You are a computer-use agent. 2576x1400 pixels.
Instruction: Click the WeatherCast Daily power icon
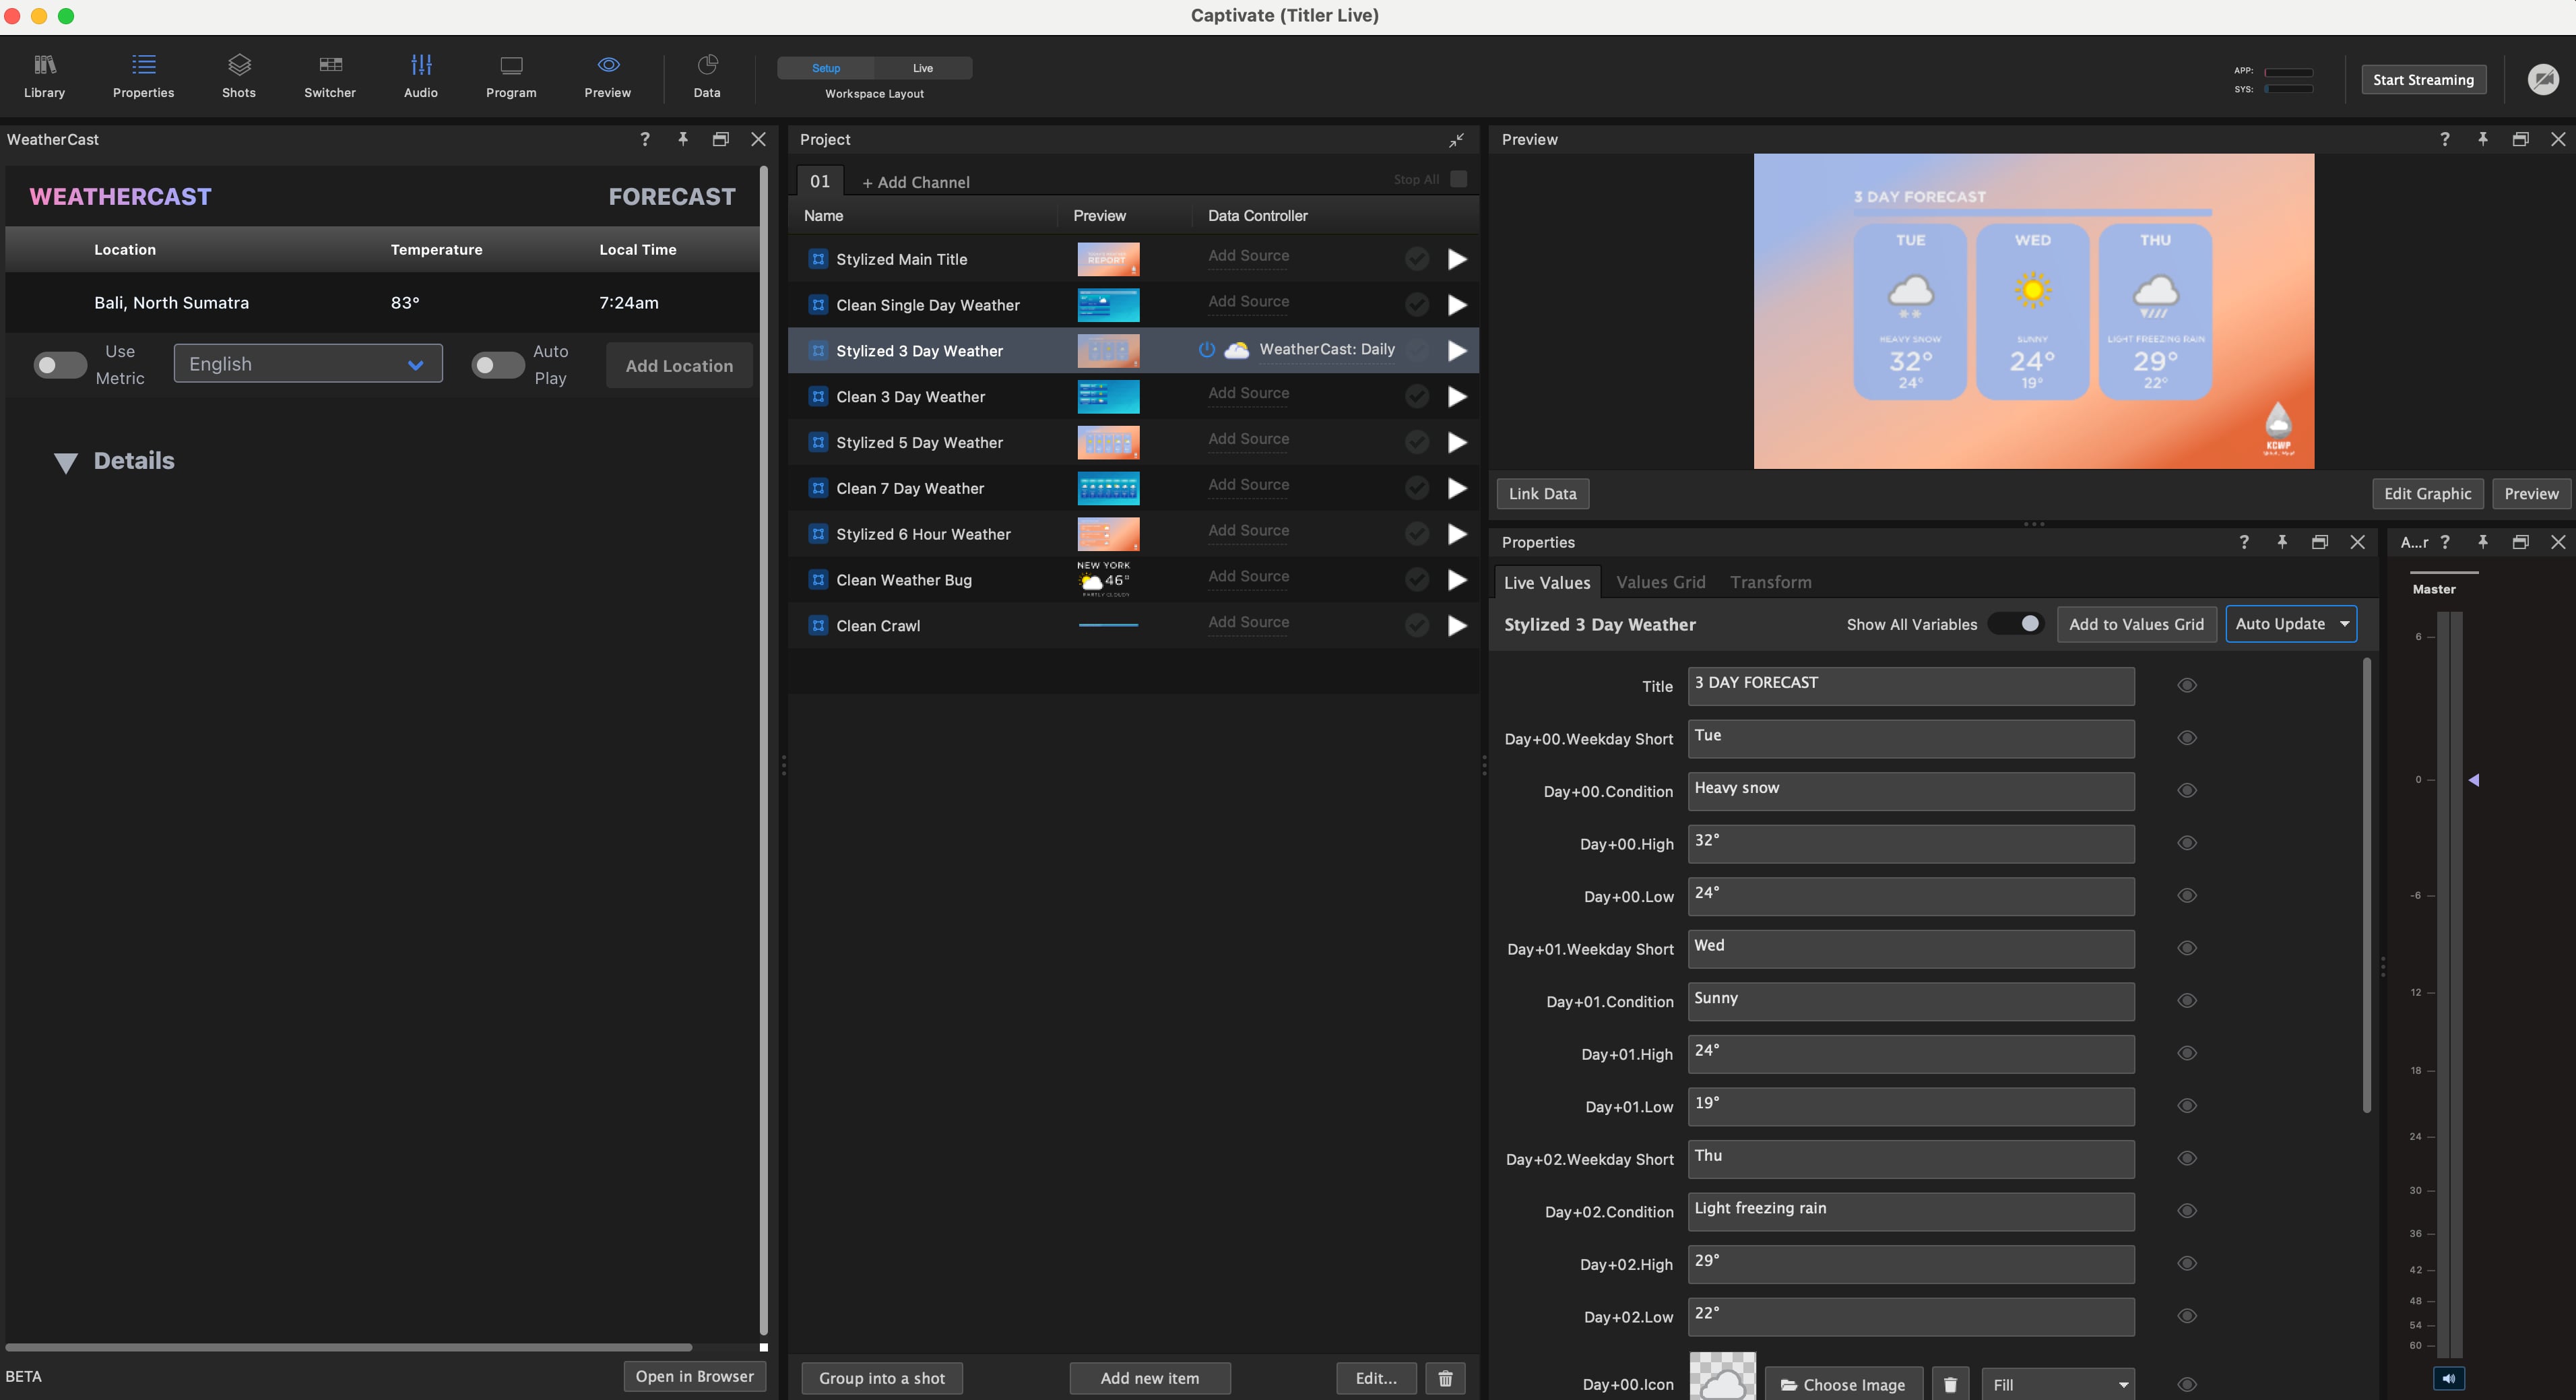click(1206, 350)
